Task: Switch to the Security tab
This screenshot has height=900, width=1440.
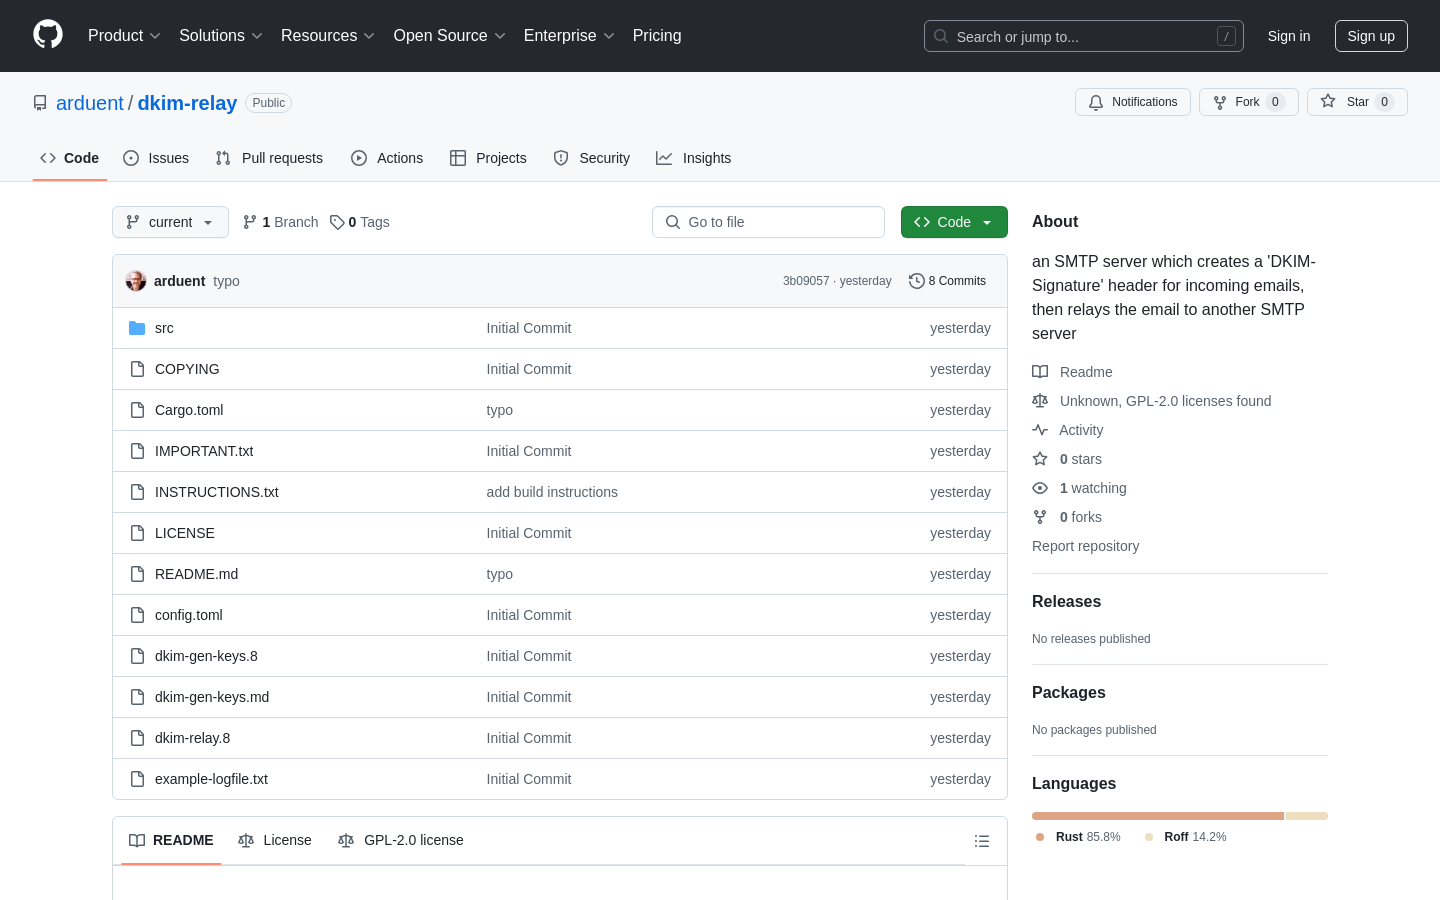Action: (592, 158)
